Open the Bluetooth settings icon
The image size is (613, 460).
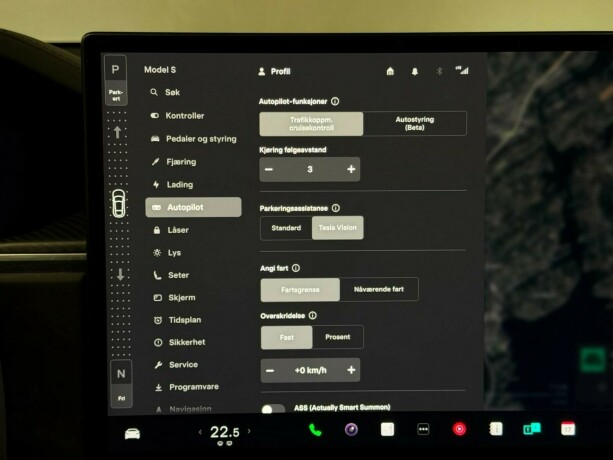coord(438,72)
